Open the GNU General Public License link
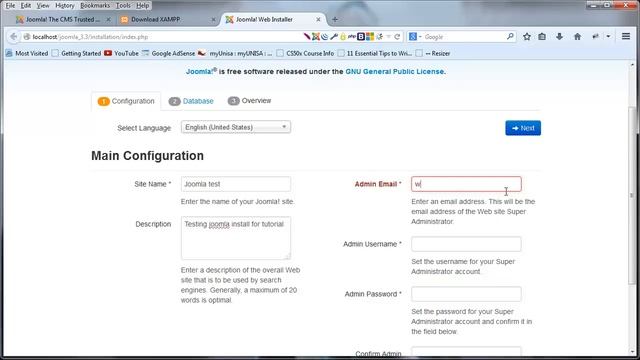640x360 pixels. [394, 71]
